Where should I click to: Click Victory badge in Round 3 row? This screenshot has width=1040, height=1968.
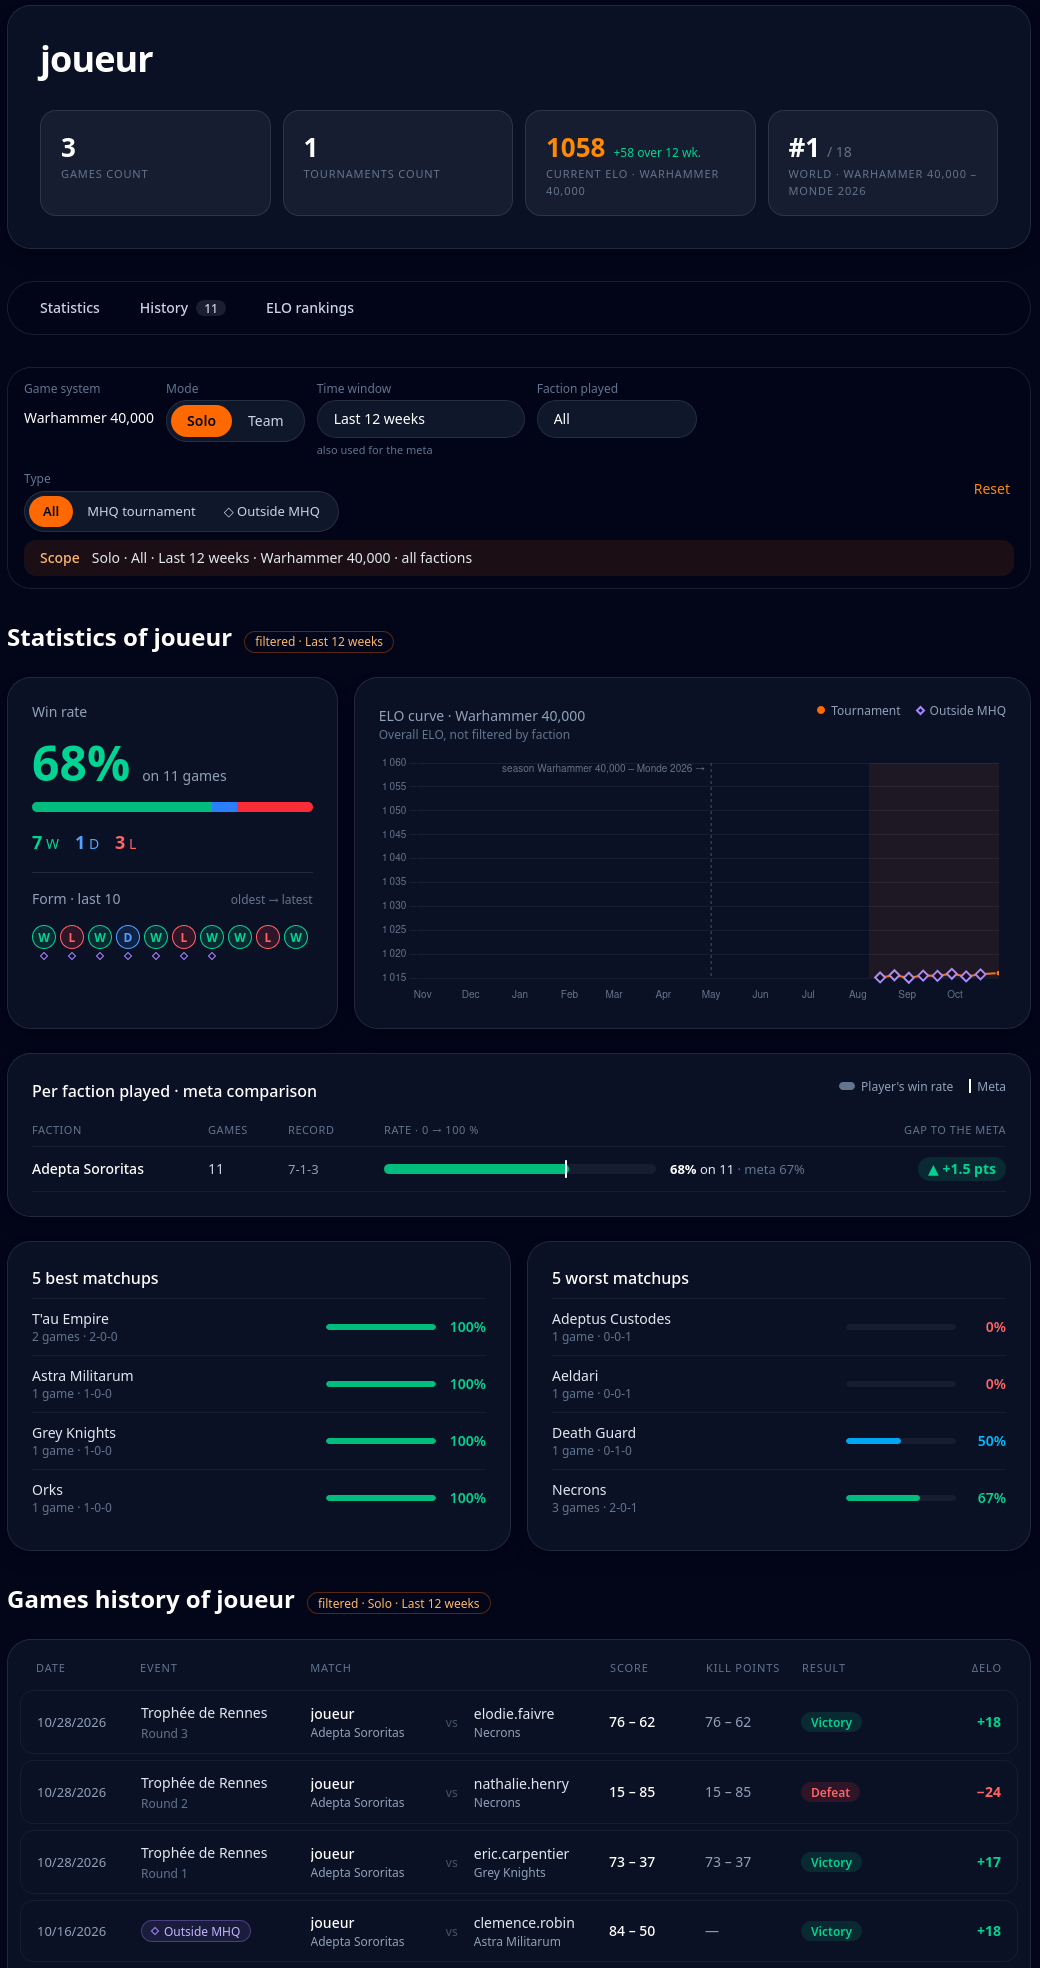pyautogui.click(x=831, y=1722)
